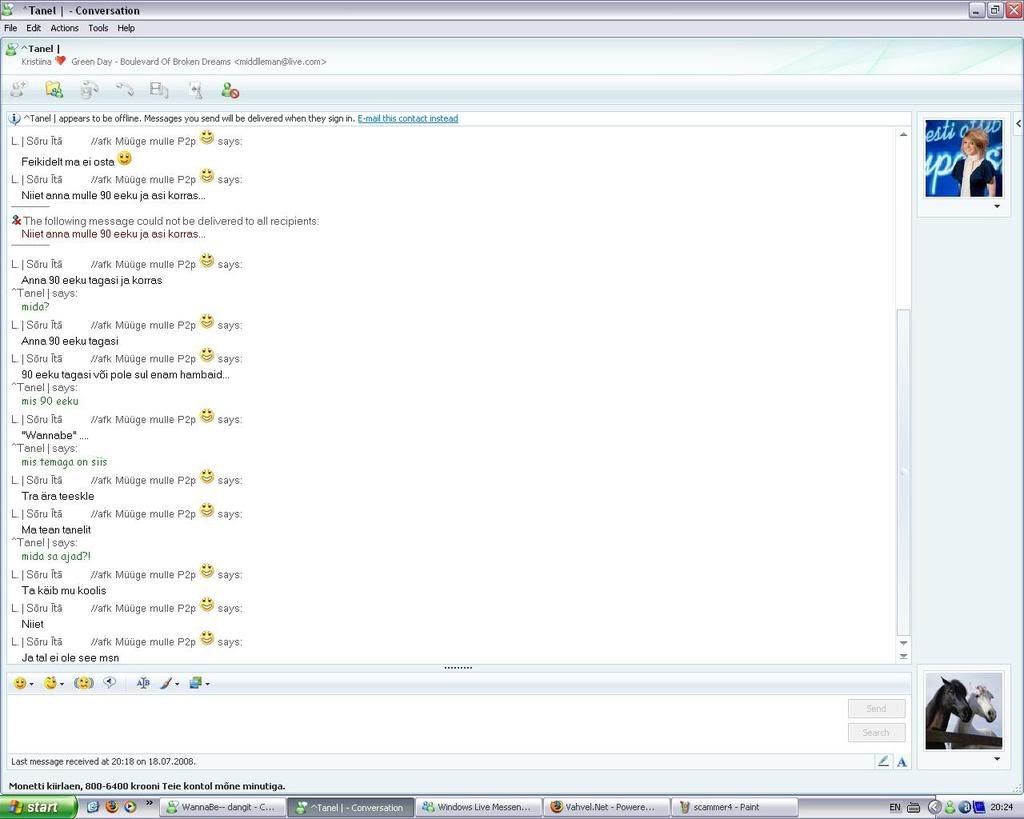Switch to handwriting input mode
The height and width of the screenshot is (819, 1024).
click(883, 761)
